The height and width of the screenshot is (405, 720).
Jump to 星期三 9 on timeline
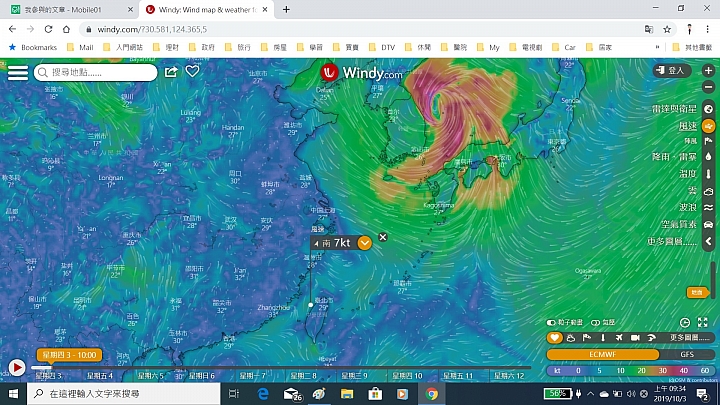click(354, 376)
